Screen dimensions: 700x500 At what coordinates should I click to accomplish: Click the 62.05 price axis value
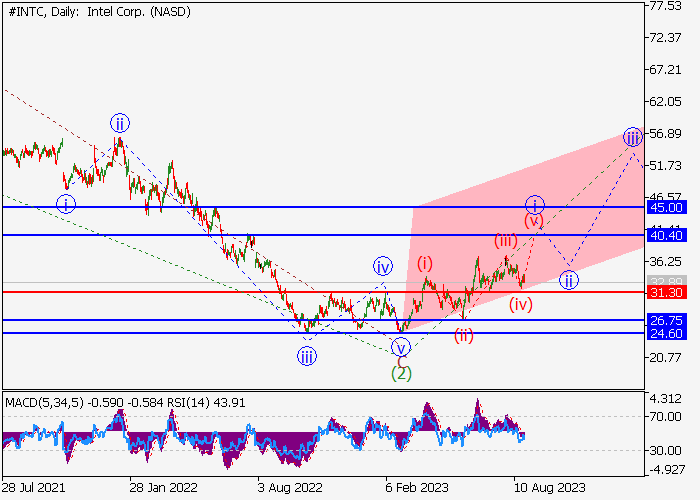pyautogui.click(x=666, y=102)
